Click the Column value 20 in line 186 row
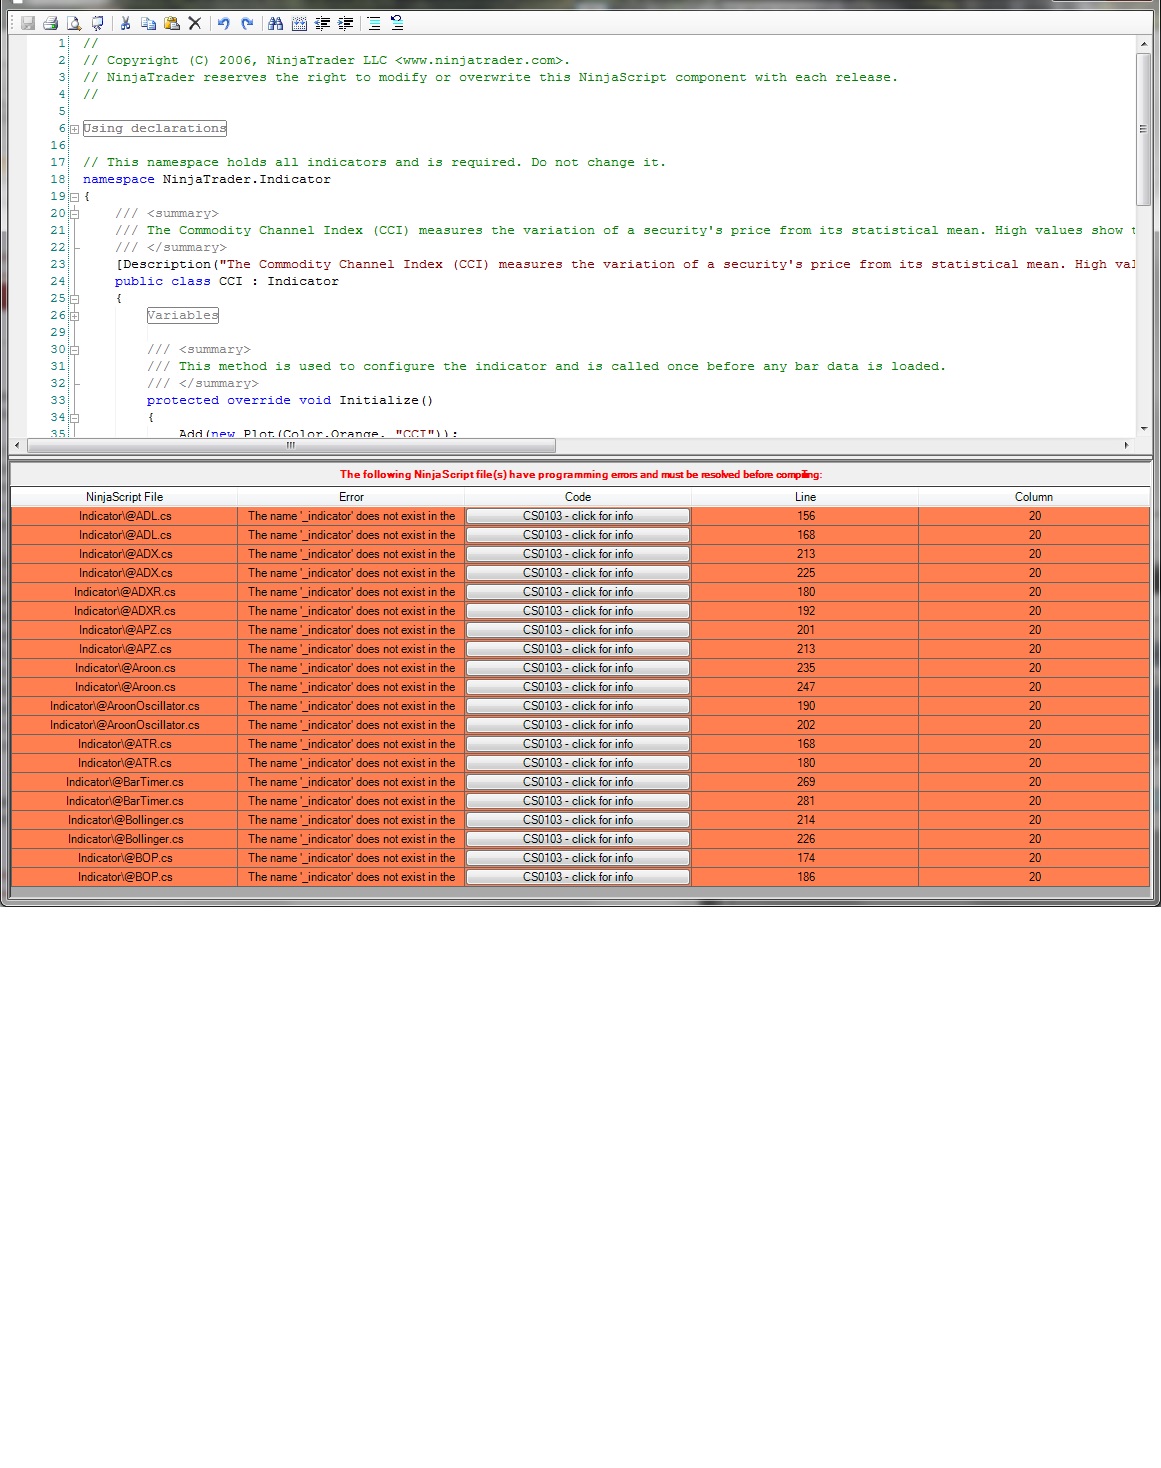 1034,877
